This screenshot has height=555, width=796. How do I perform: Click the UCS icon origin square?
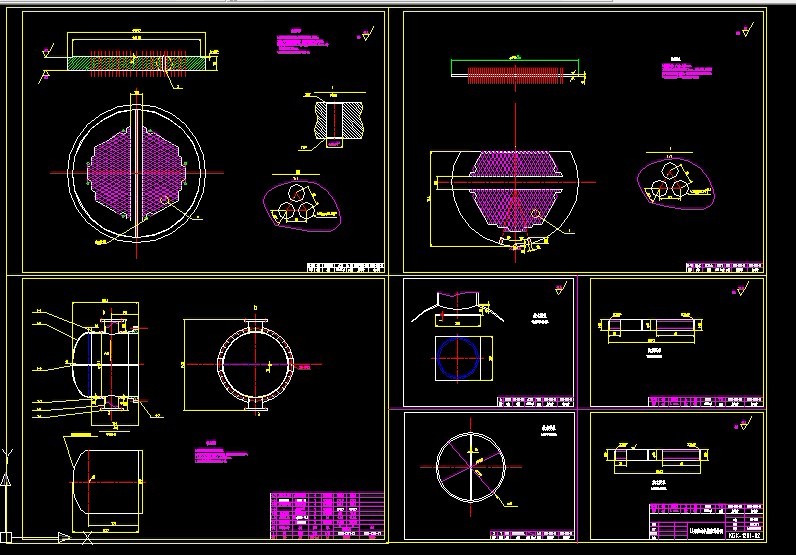(x=6, y=537)
